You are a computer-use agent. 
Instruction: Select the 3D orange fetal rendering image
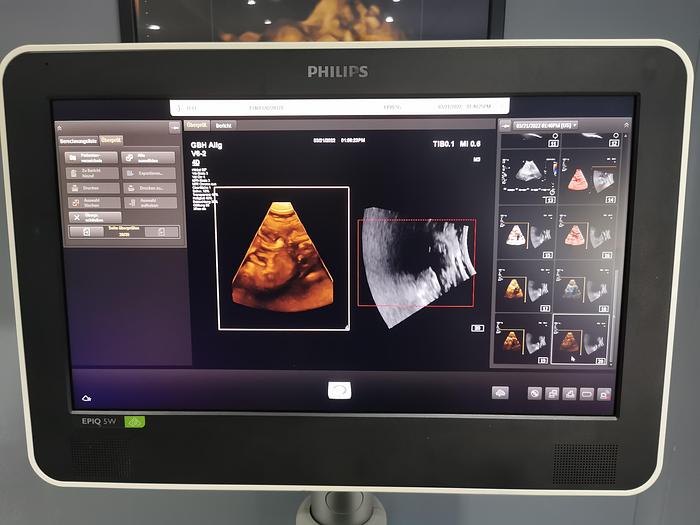click(x=283, y=258)
